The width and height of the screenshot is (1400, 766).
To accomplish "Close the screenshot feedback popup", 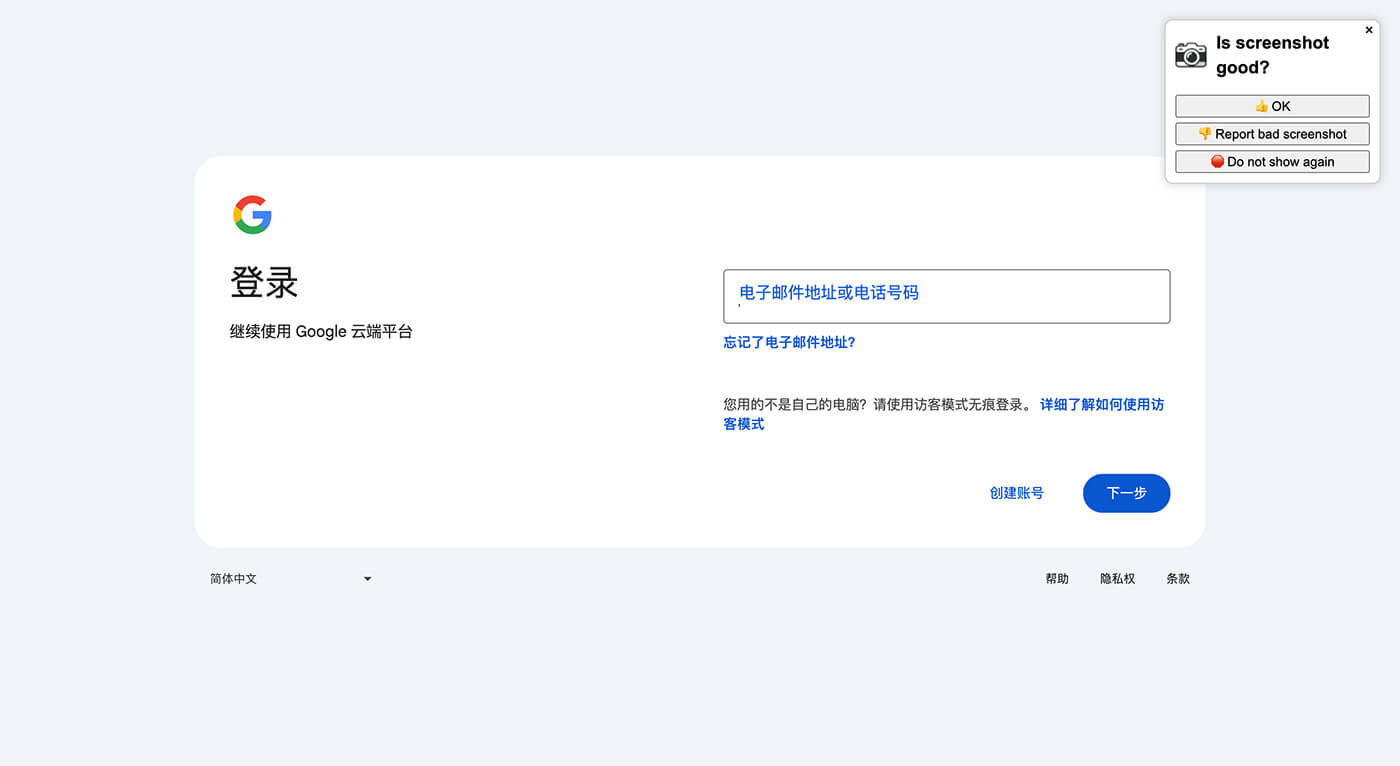I will [x=1369, y=30].
